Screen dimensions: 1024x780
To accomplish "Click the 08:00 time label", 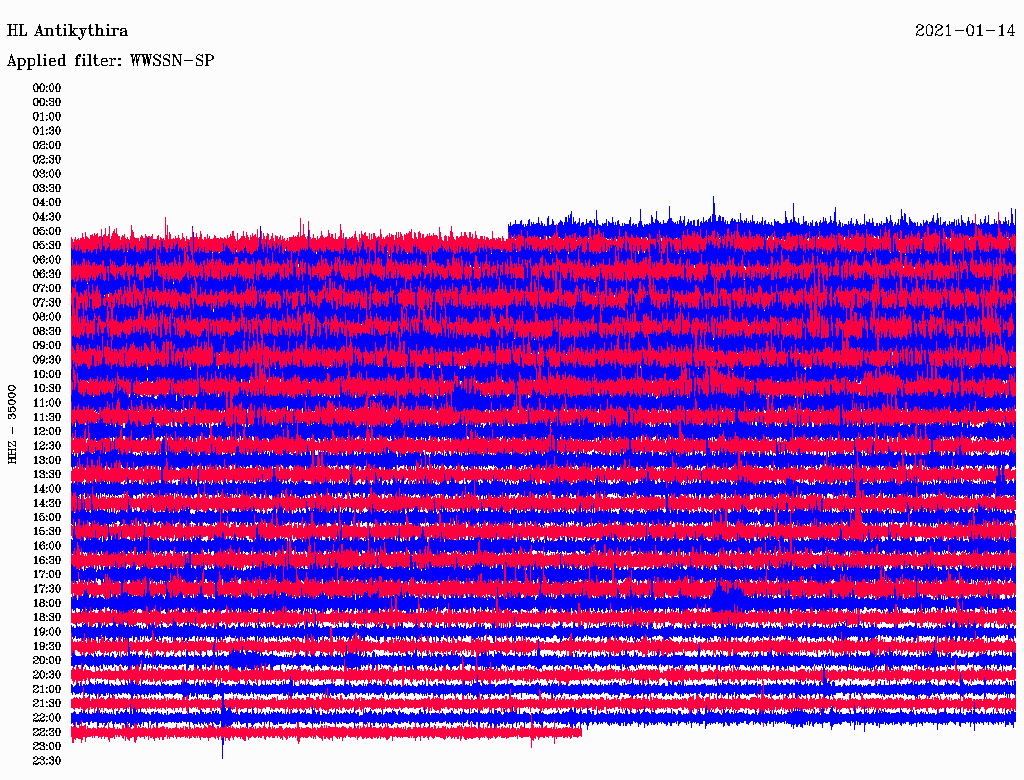I will click(47, 317).
